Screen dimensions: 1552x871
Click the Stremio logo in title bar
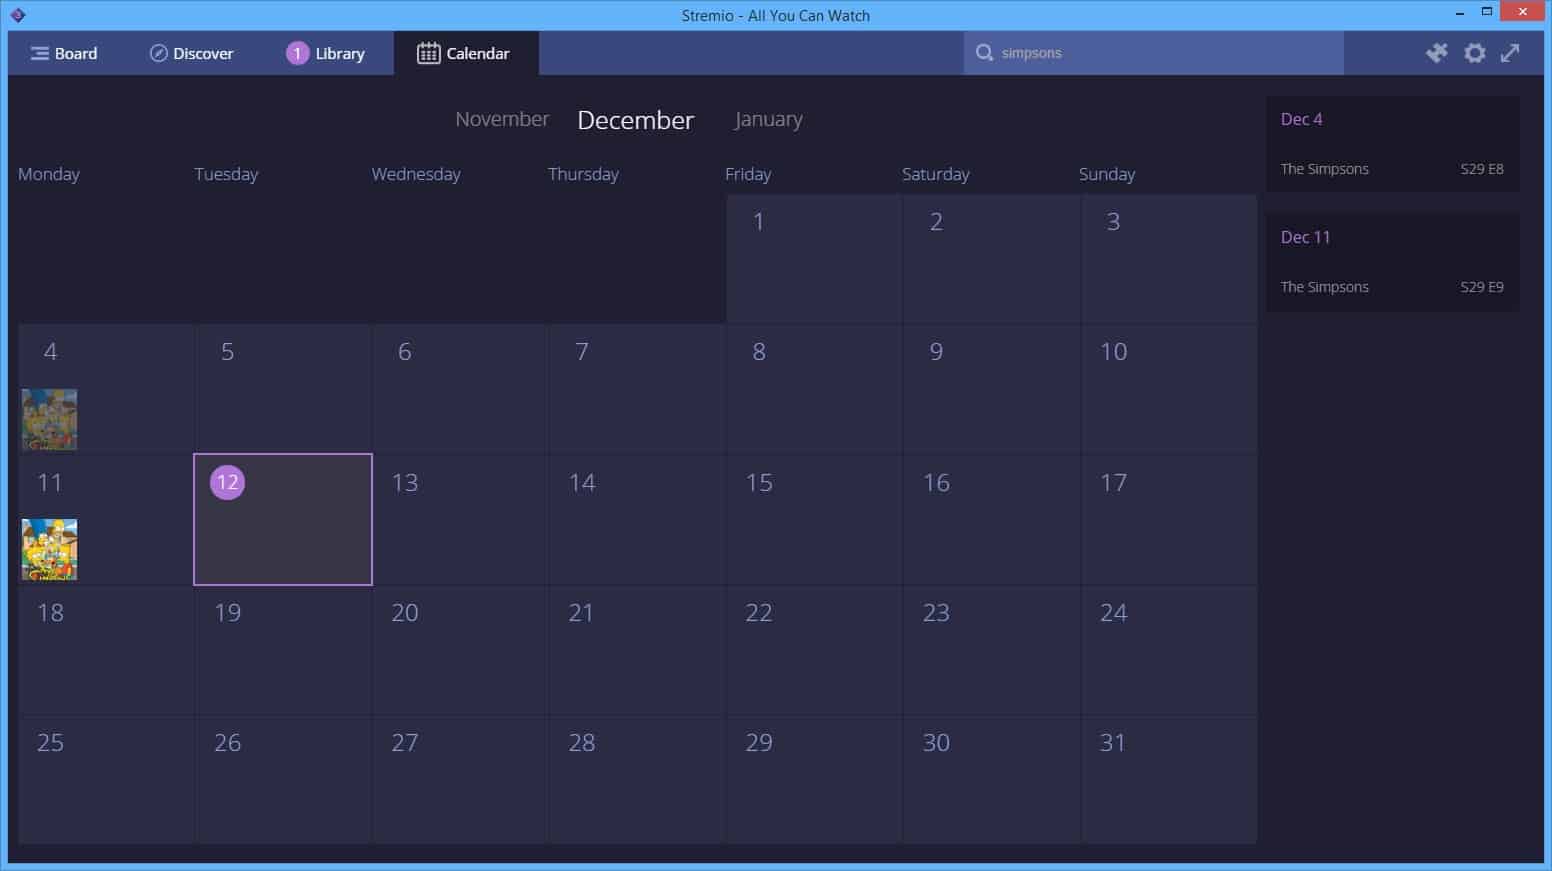(x=17, y=15)
